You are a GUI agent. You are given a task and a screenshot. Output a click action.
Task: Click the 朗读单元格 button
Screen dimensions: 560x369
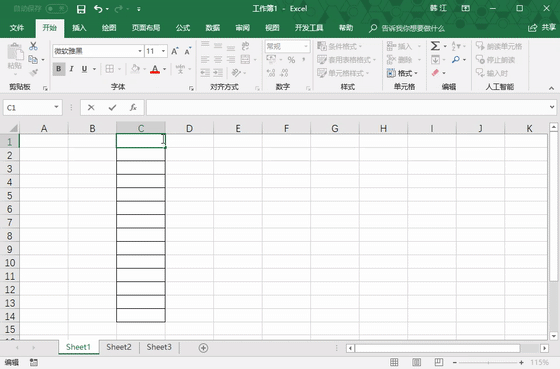point(499,46)
